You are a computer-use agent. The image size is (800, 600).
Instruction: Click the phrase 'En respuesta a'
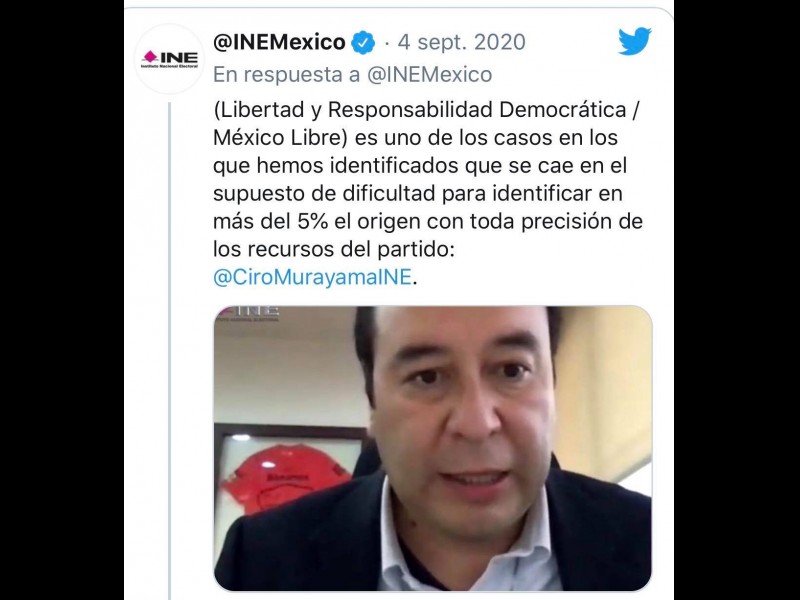(x=286, y=74)
